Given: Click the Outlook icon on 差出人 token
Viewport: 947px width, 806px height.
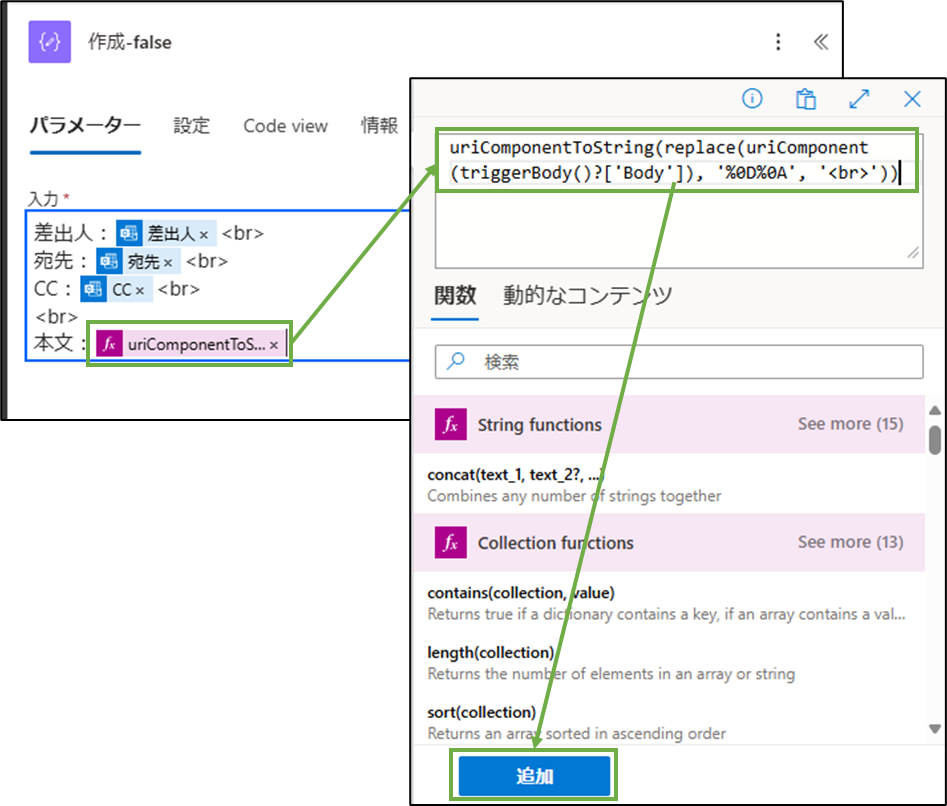Looking at the screenshot, I should pyautogui.click(x=129, y=233).
